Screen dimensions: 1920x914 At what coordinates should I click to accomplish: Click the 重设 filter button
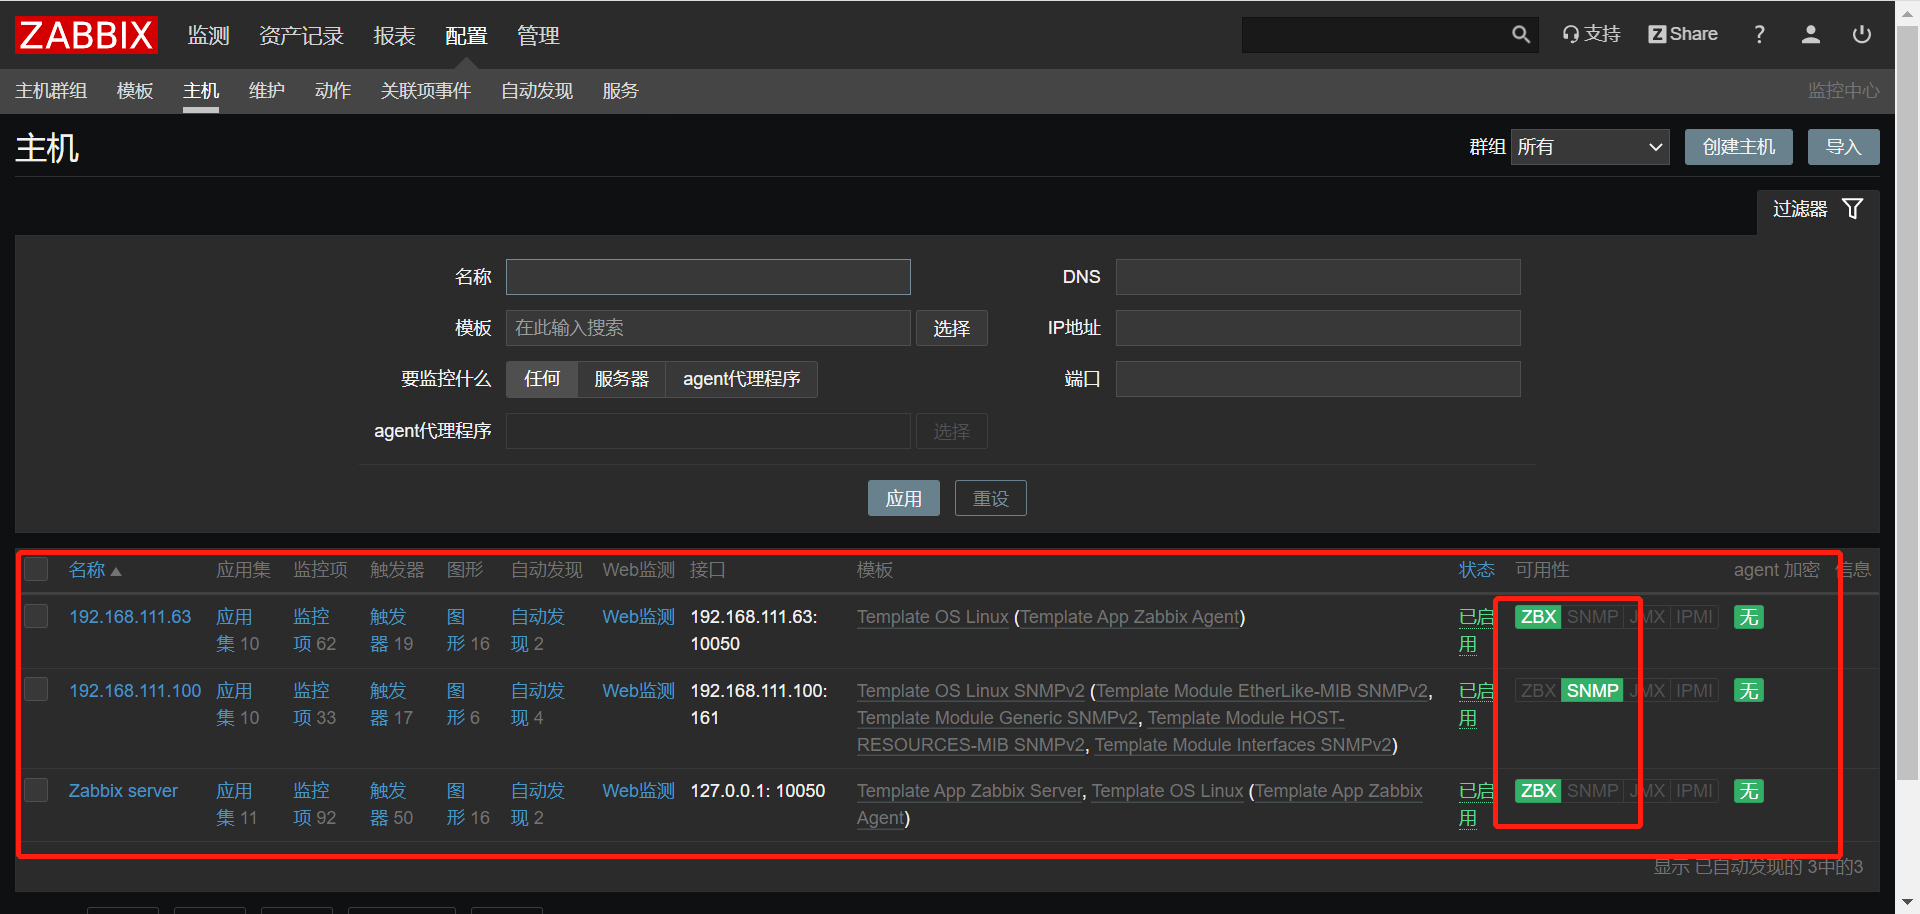pos(991,498)
